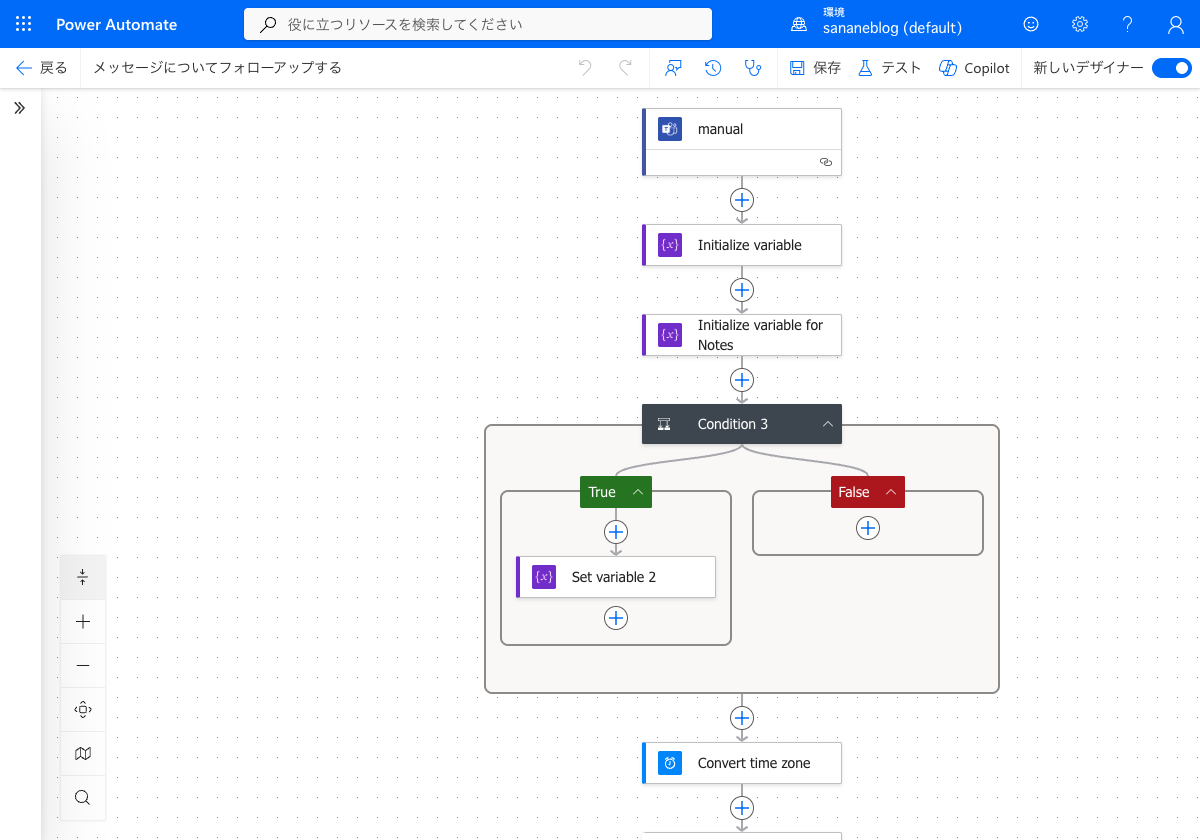This screenshot has width=1200, height=840.
Task: Open Initialize variable for Notes action
Action: [x=742, y=335]
